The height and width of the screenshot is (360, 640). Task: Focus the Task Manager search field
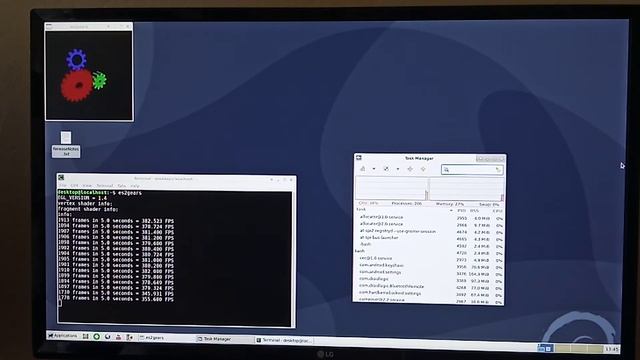[x=472, y=170]
